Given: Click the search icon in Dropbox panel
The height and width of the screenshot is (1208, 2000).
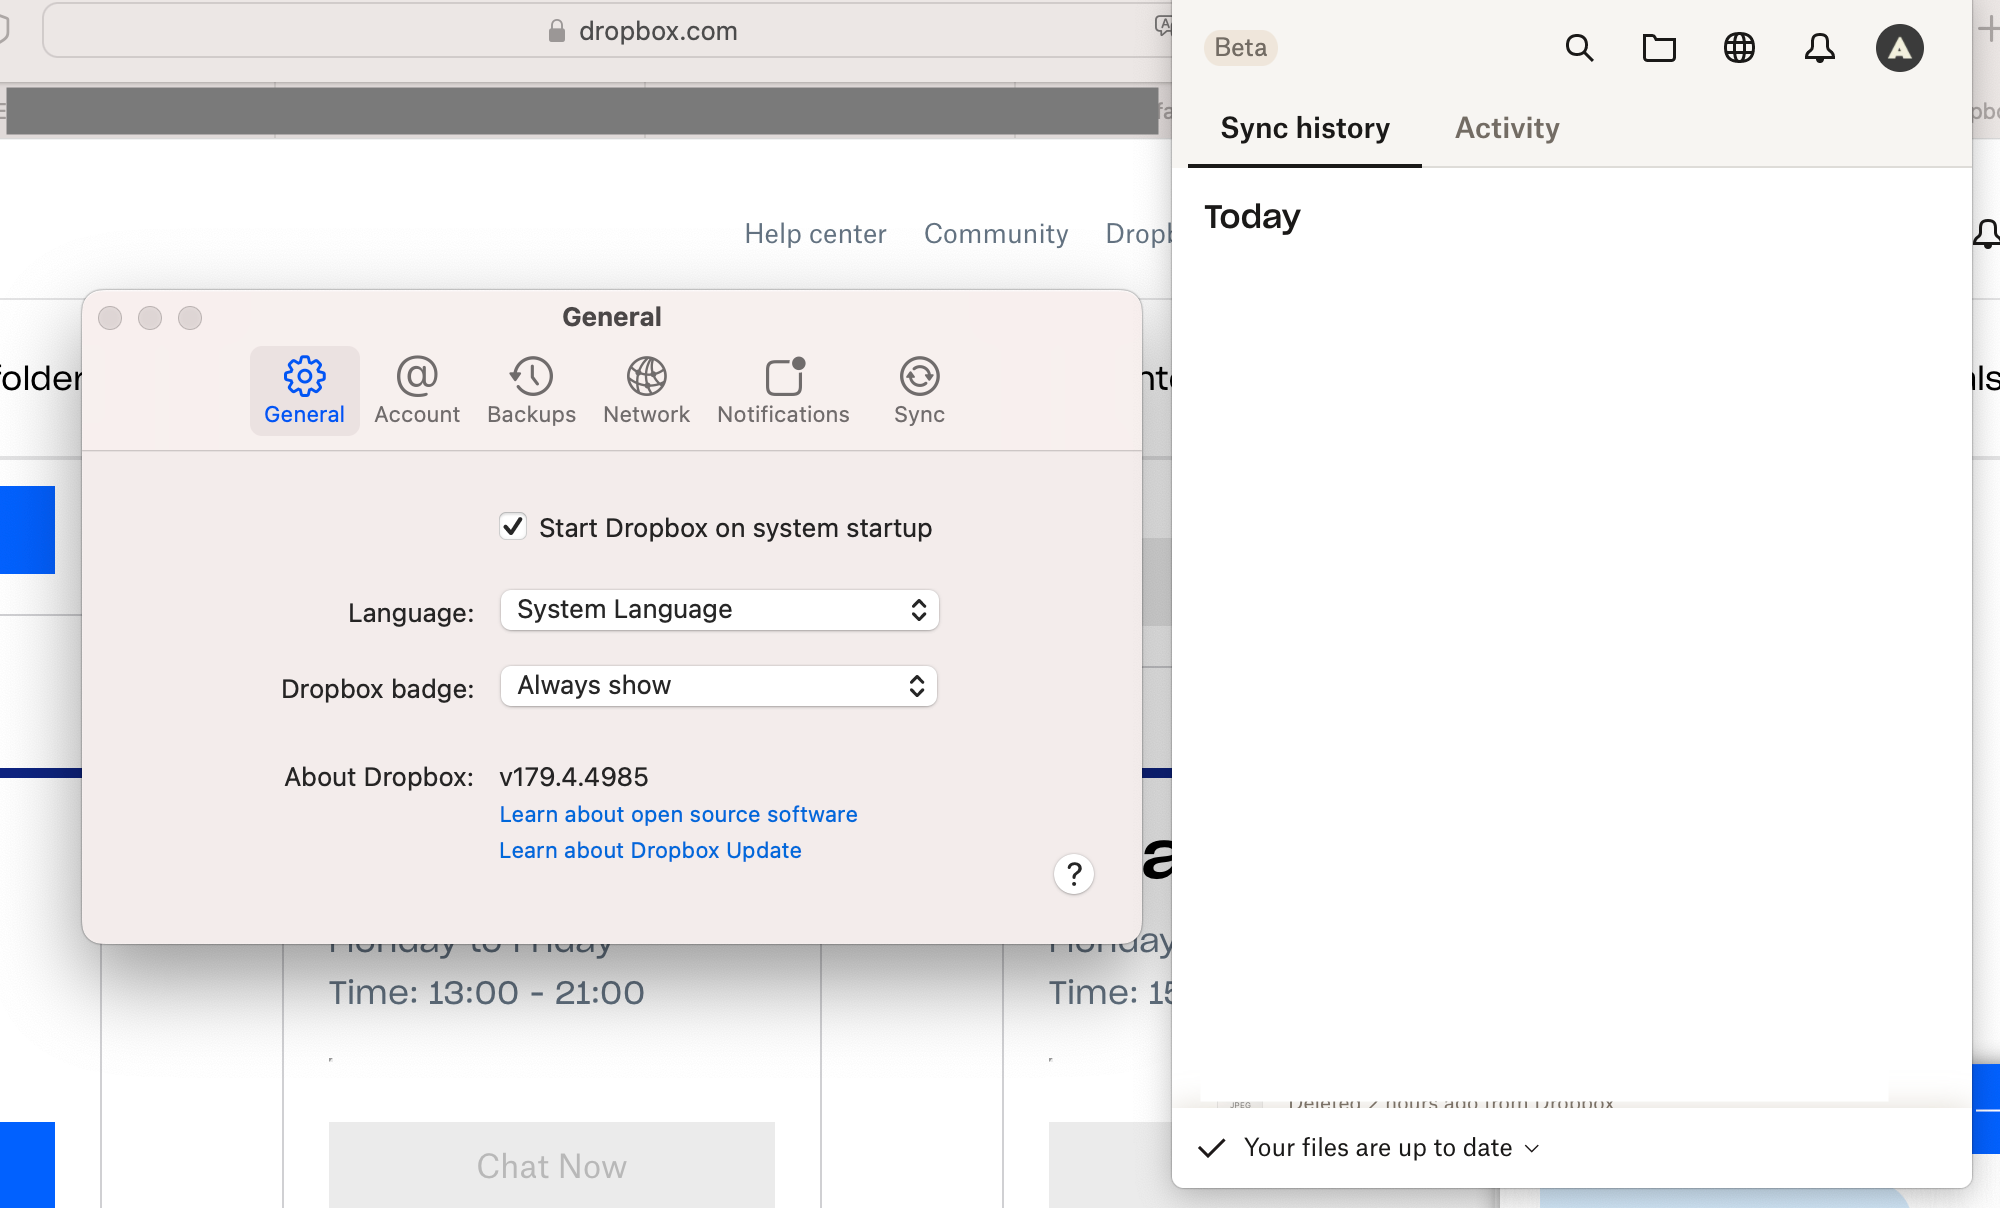Looking at the screenshot, I should point(1579,48).
